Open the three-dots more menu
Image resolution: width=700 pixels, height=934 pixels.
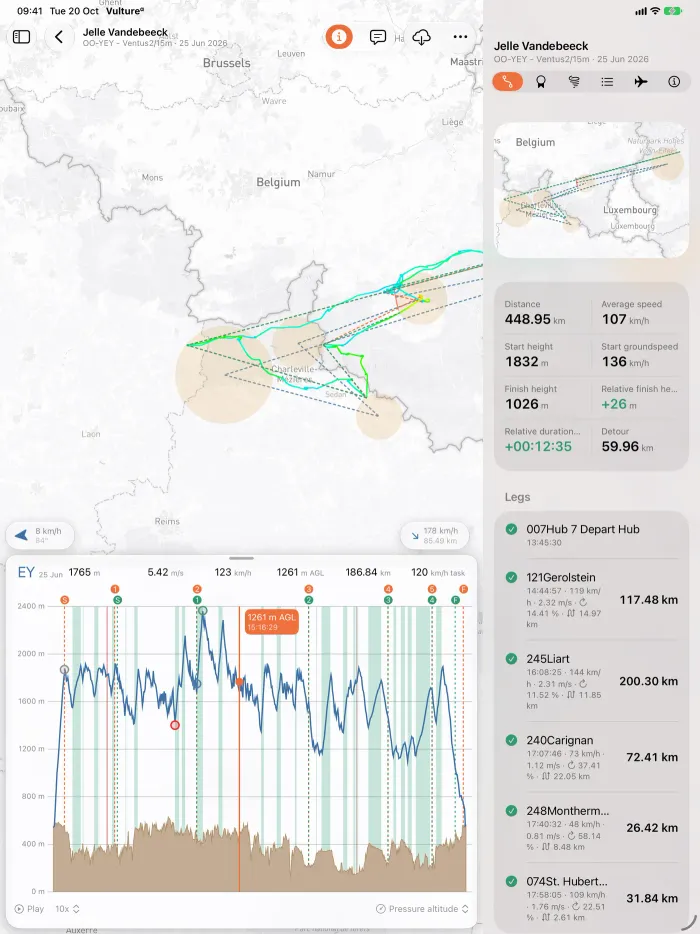point(460,37)
